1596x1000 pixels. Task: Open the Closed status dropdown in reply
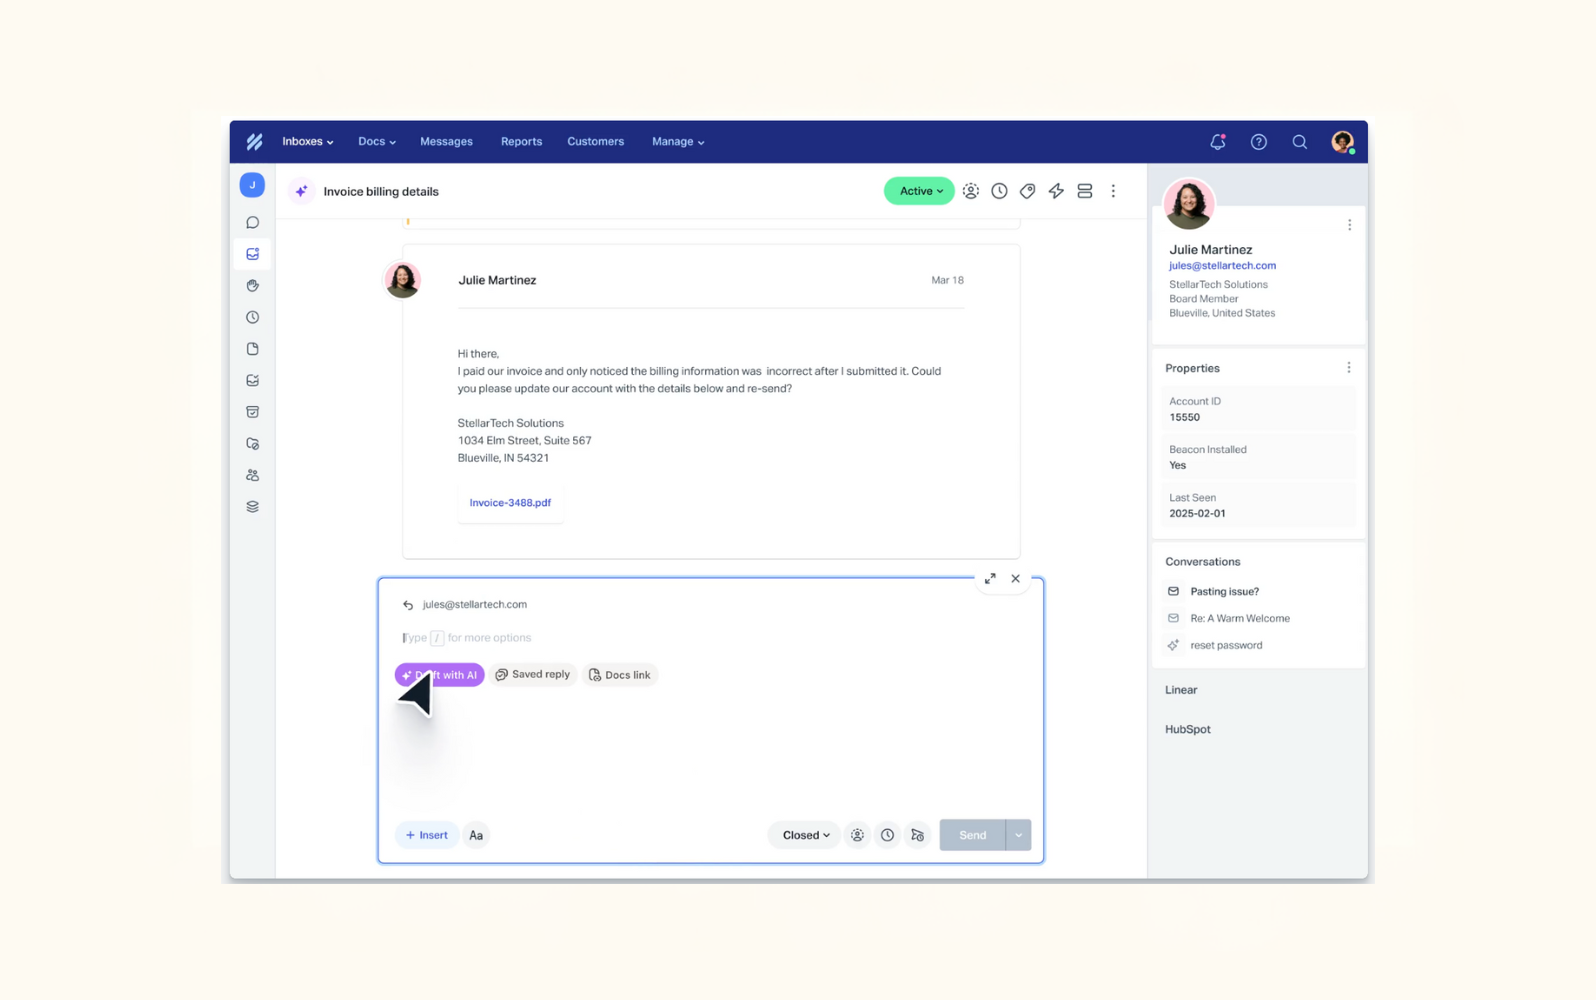(805, 835)
